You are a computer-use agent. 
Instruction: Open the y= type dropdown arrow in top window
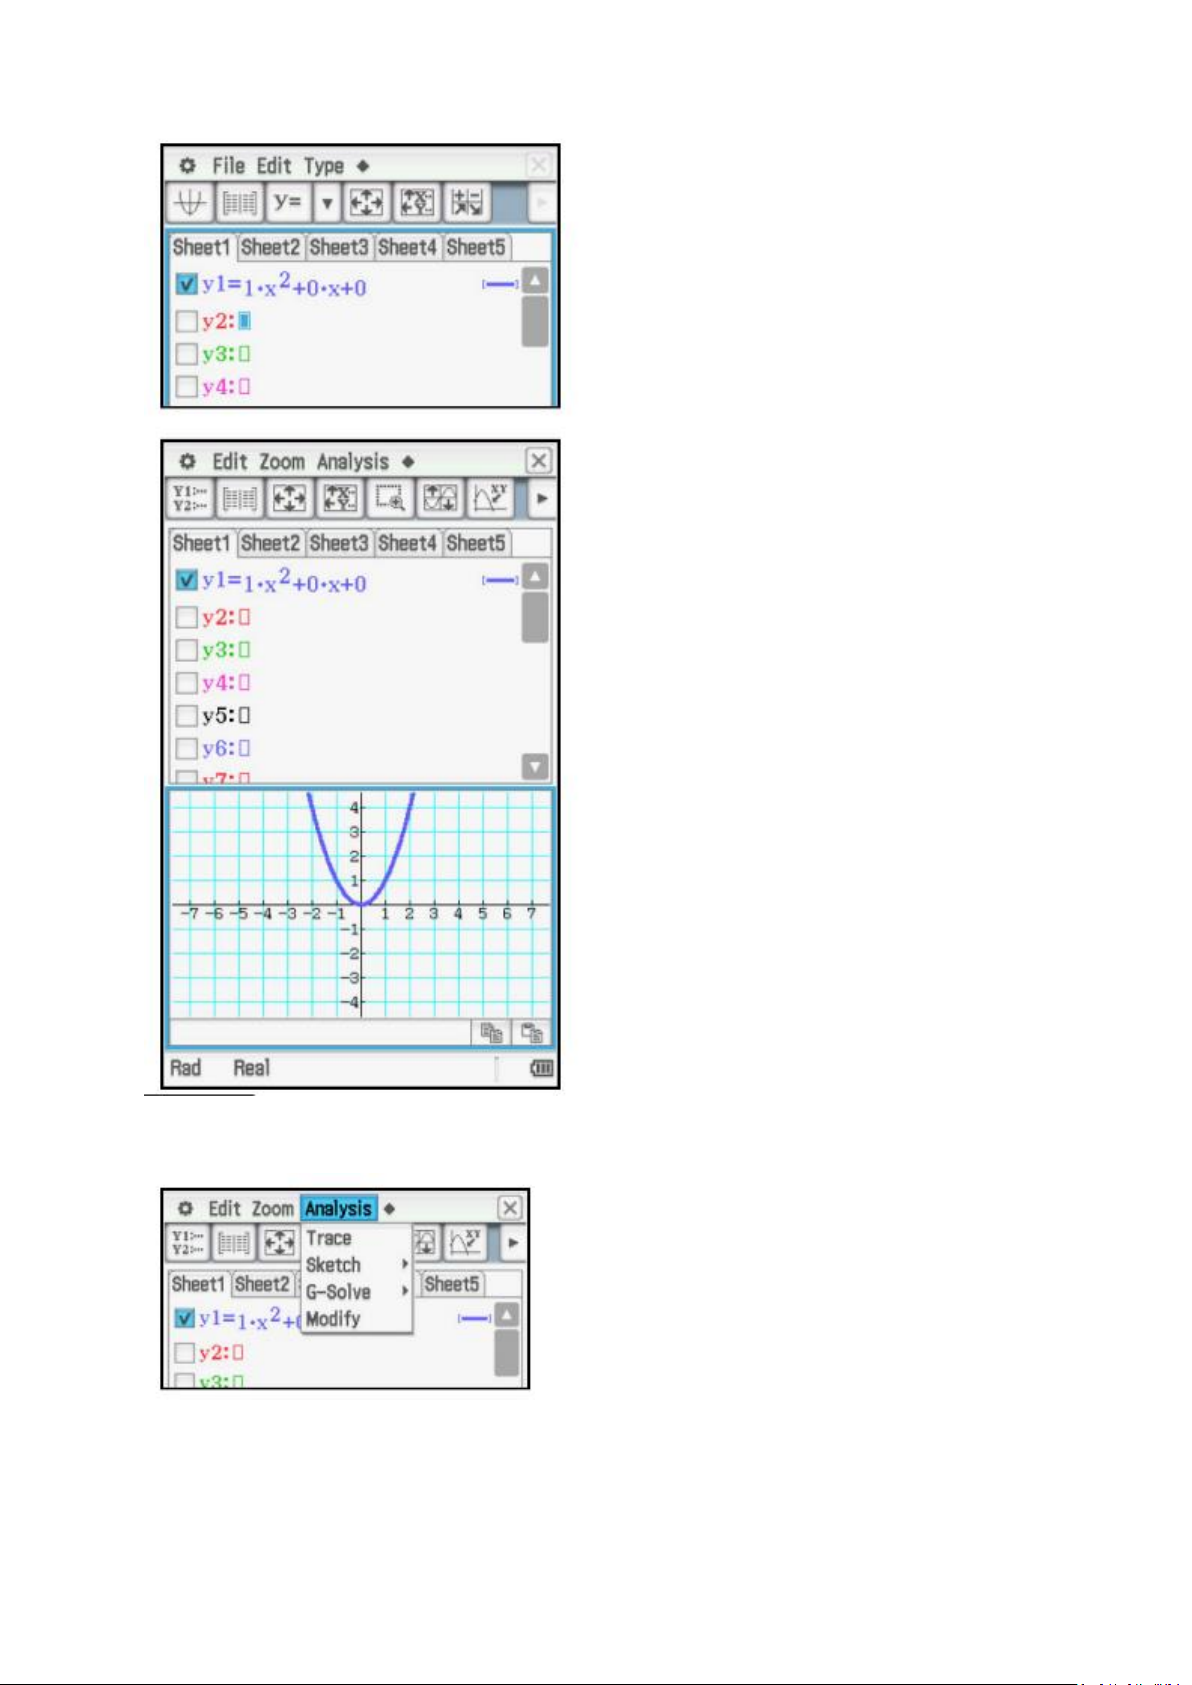[x=326, y=203]
